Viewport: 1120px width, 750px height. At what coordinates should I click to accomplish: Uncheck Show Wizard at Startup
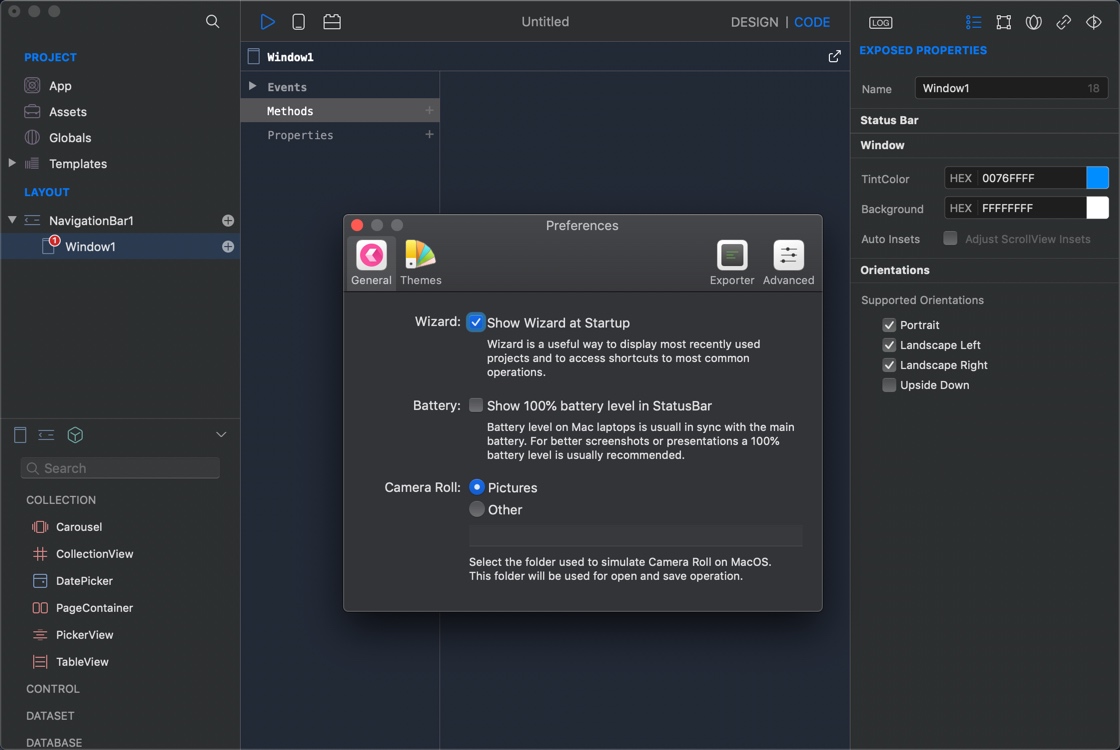(477, 322)
